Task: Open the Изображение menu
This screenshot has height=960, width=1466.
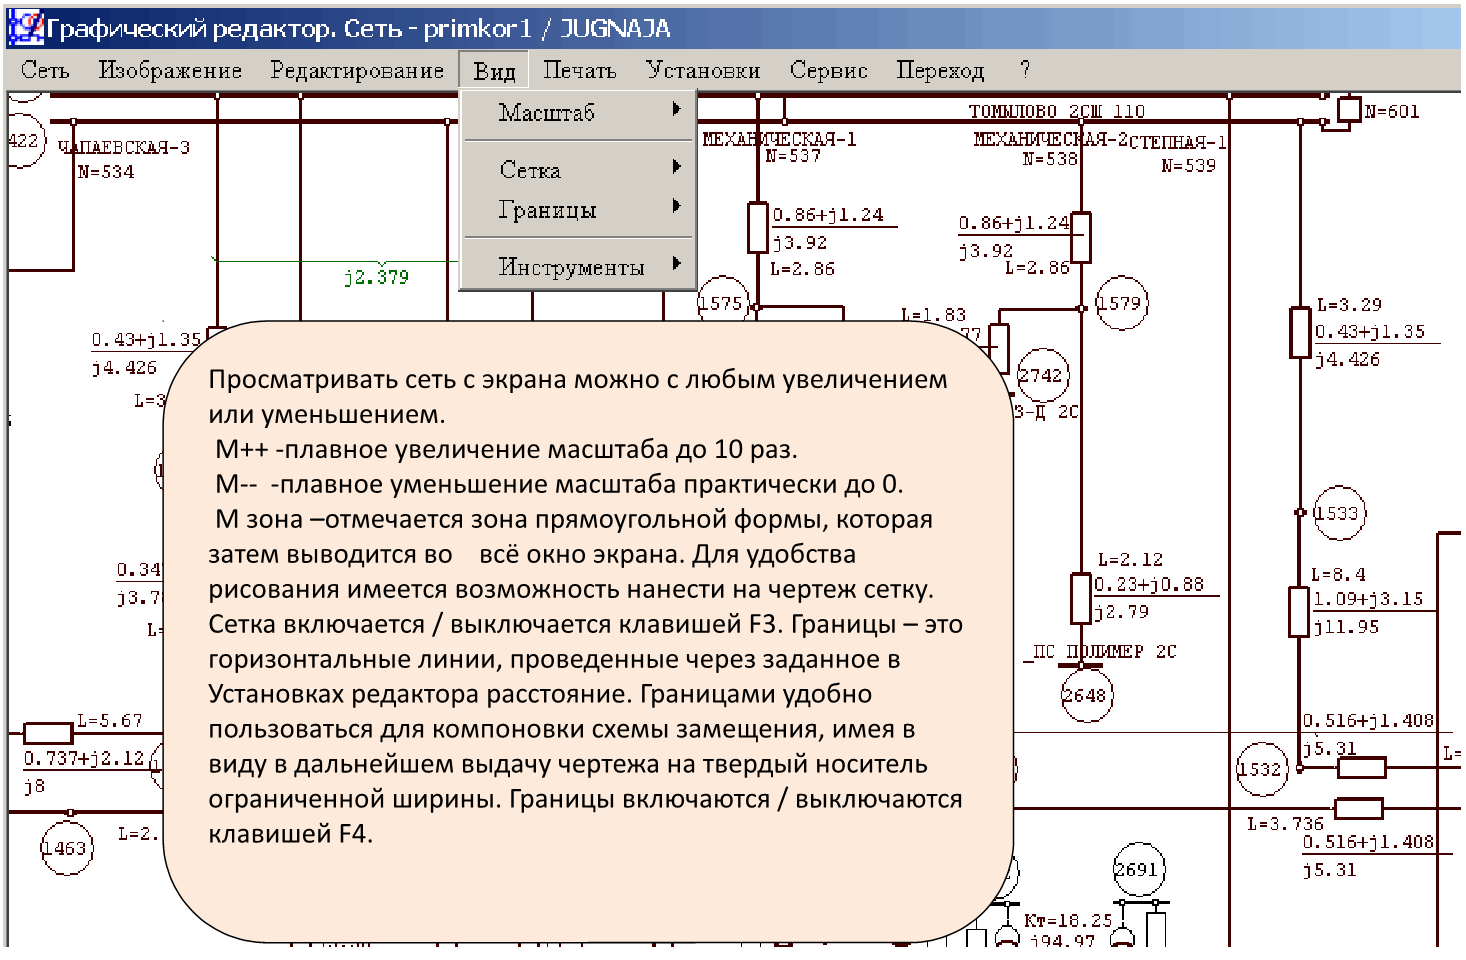Action: tap(170, 71)
